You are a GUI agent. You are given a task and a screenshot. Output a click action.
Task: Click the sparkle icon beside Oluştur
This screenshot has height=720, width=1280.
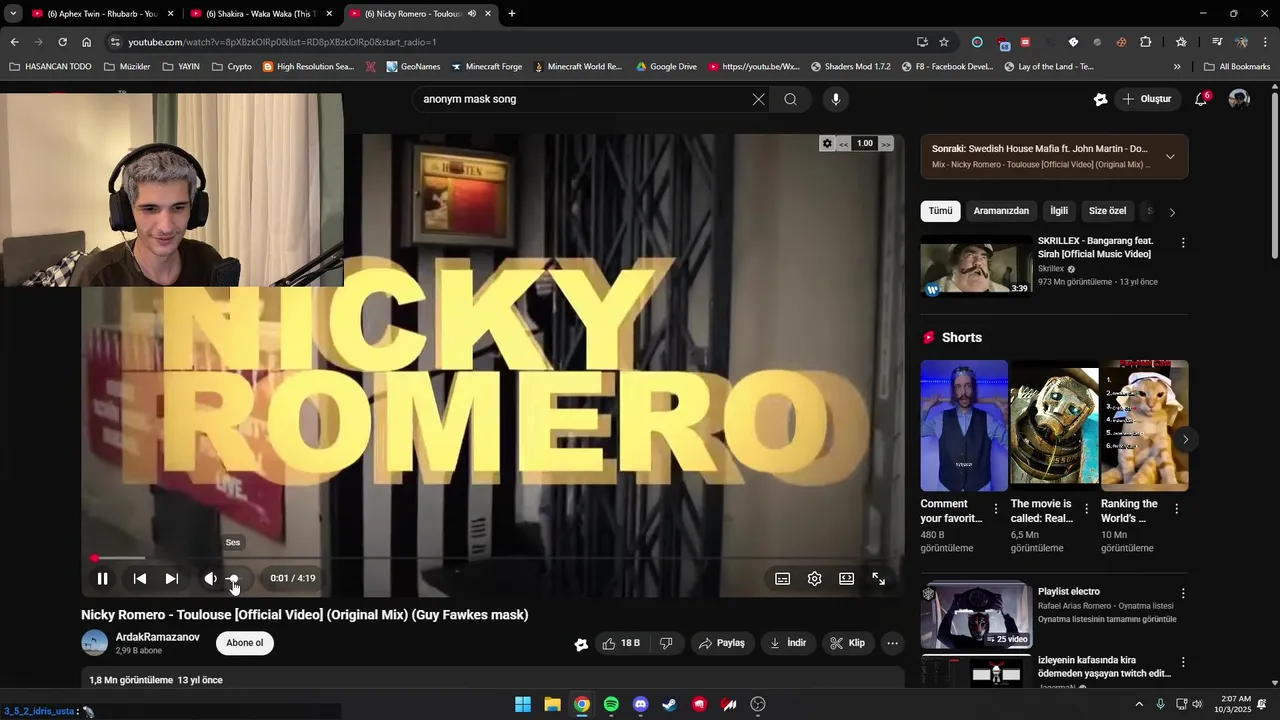(x=1100, y=99)
